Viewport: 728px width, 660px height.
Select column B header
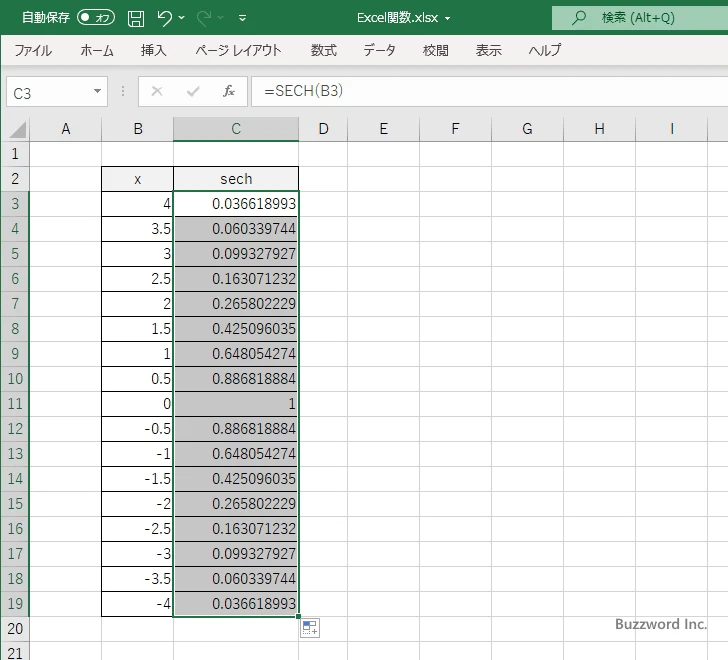[x=137, y=129]
